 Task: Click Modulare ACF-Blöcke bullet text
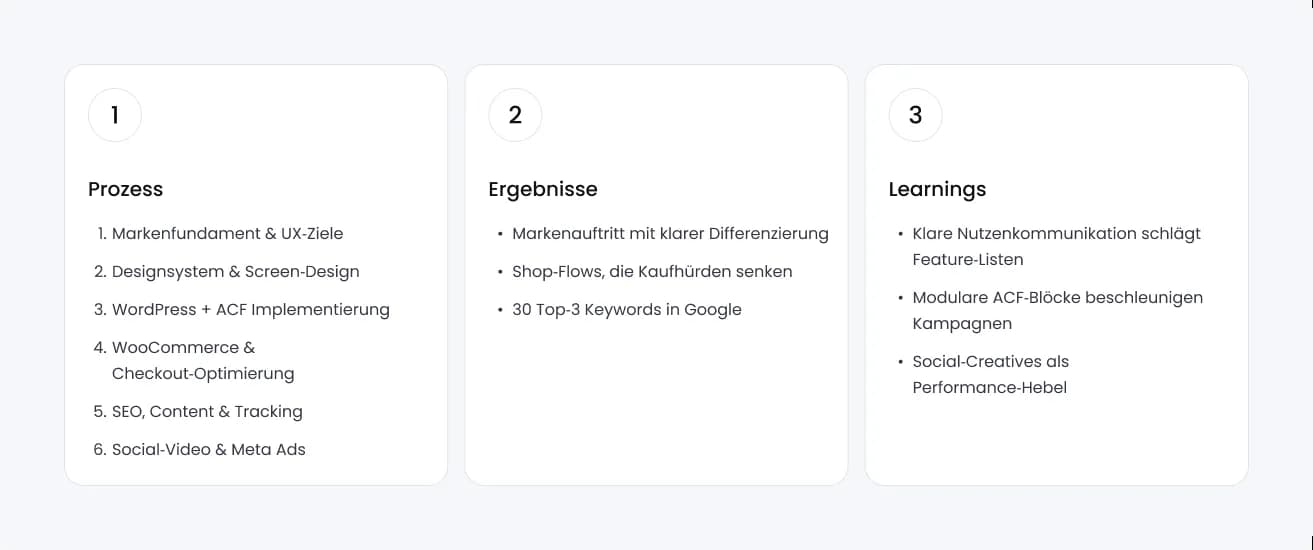point(1057,297)
